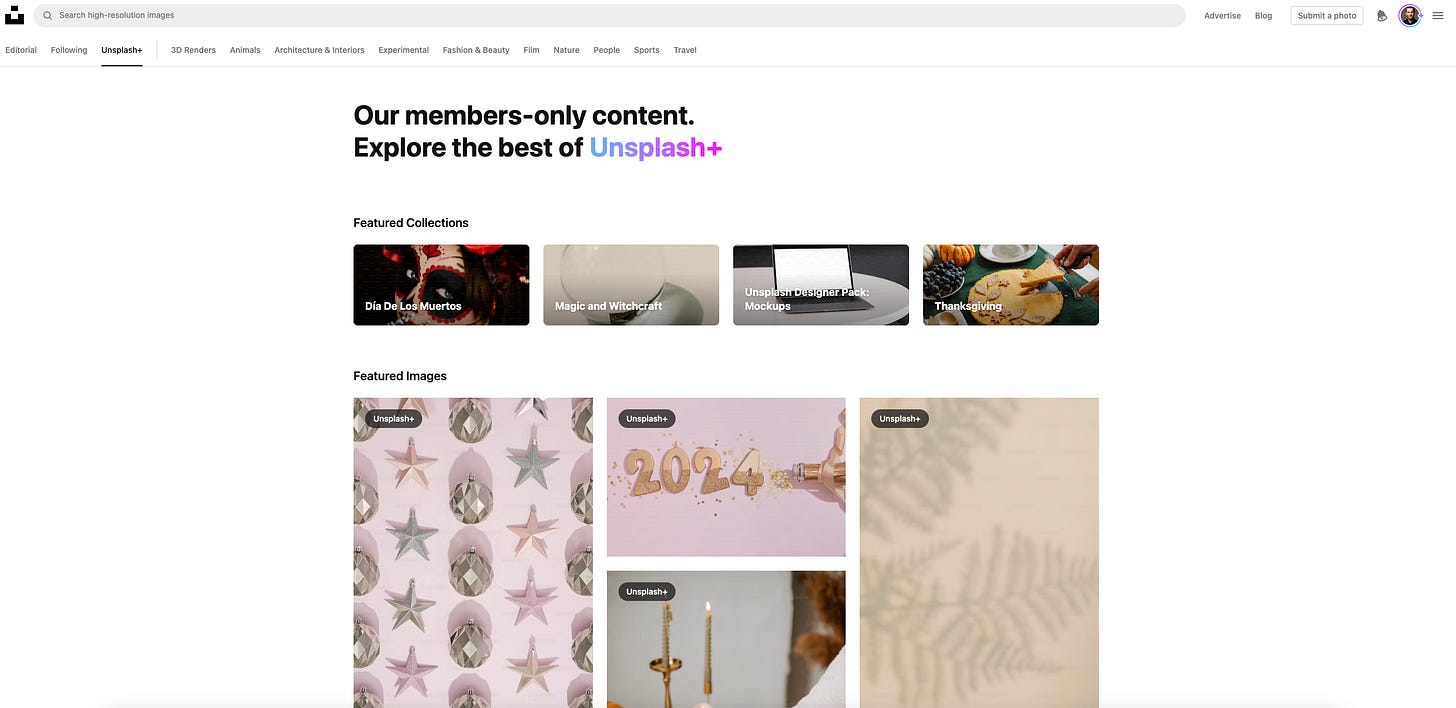Image resolution: width=1456 pixels, height=708 pixels.
Task: Click the Submit a photo button
Action: tap(1327, 16)
